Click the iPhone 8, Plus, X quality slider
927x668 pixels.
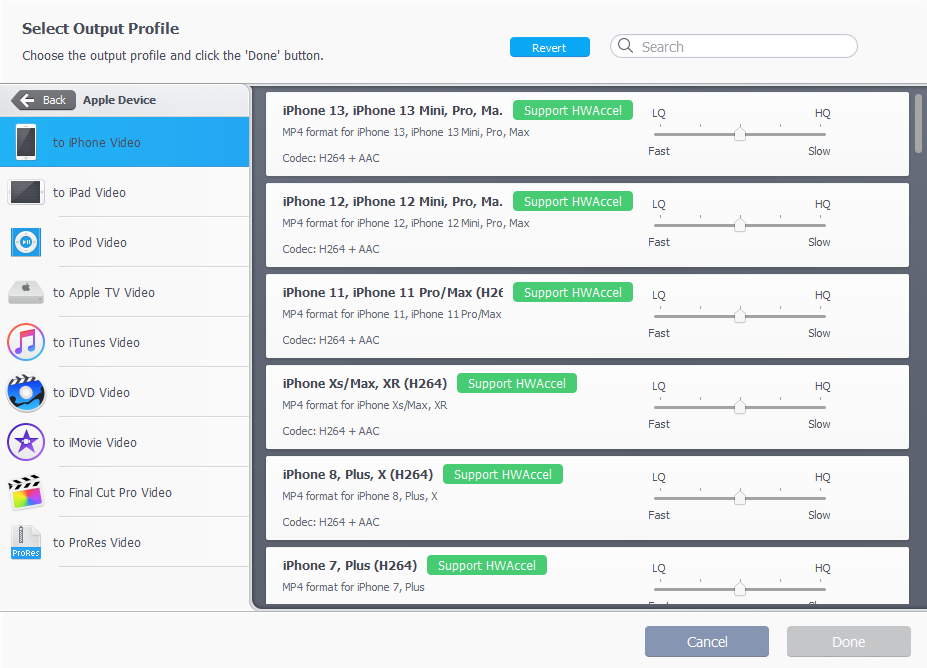[739, 498]
